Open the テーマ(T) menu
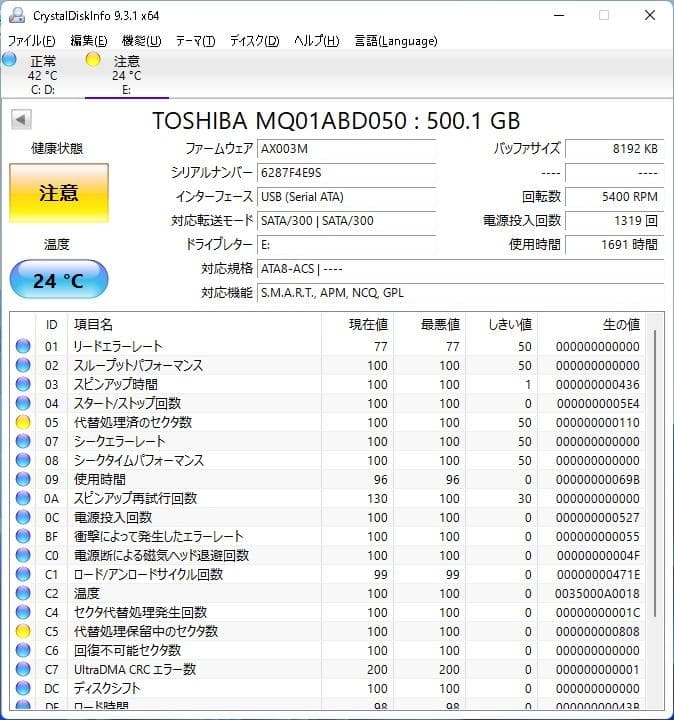This screenshot has width=674, height=720. tap(196, 41)
